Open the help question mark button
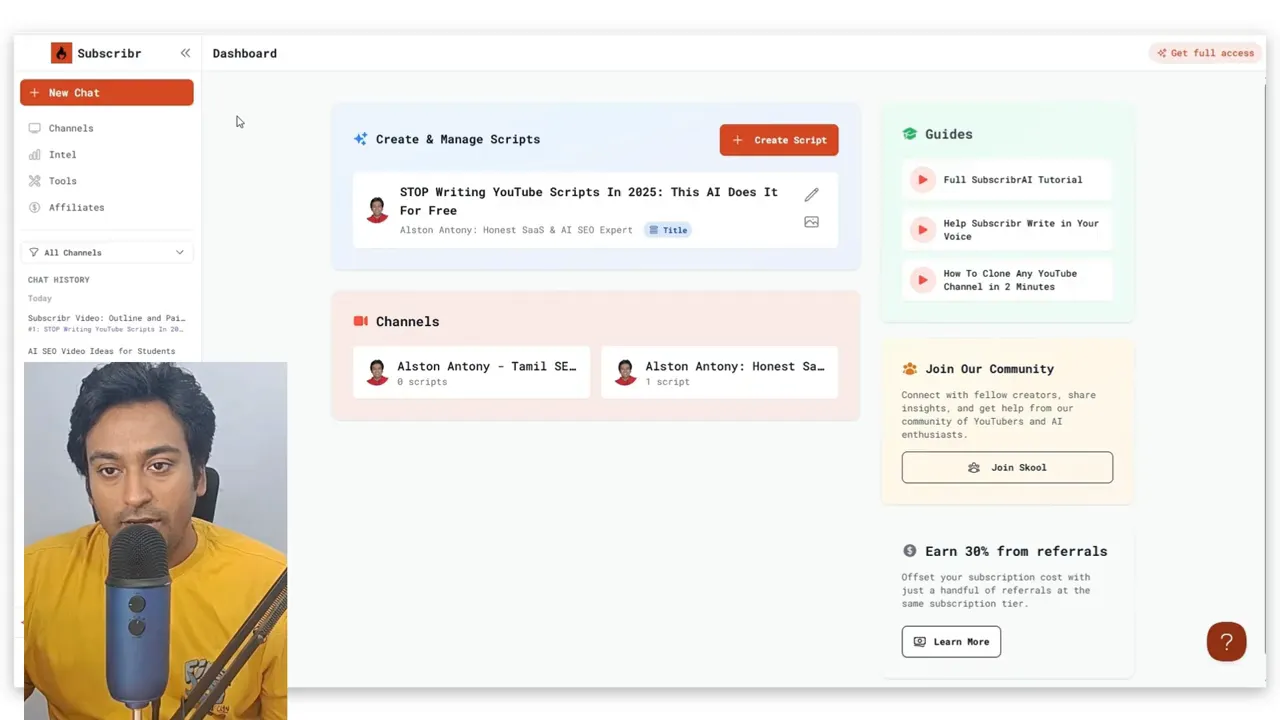Screen dimensions: 1280x720 click(1227, 641)
